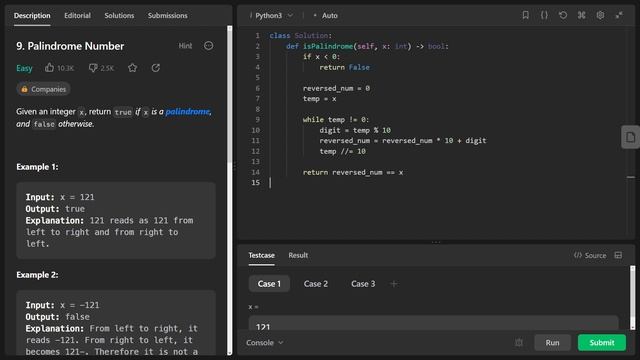
Task: Toggle testcase layout panel icon
Action: [x=618, y=255]
